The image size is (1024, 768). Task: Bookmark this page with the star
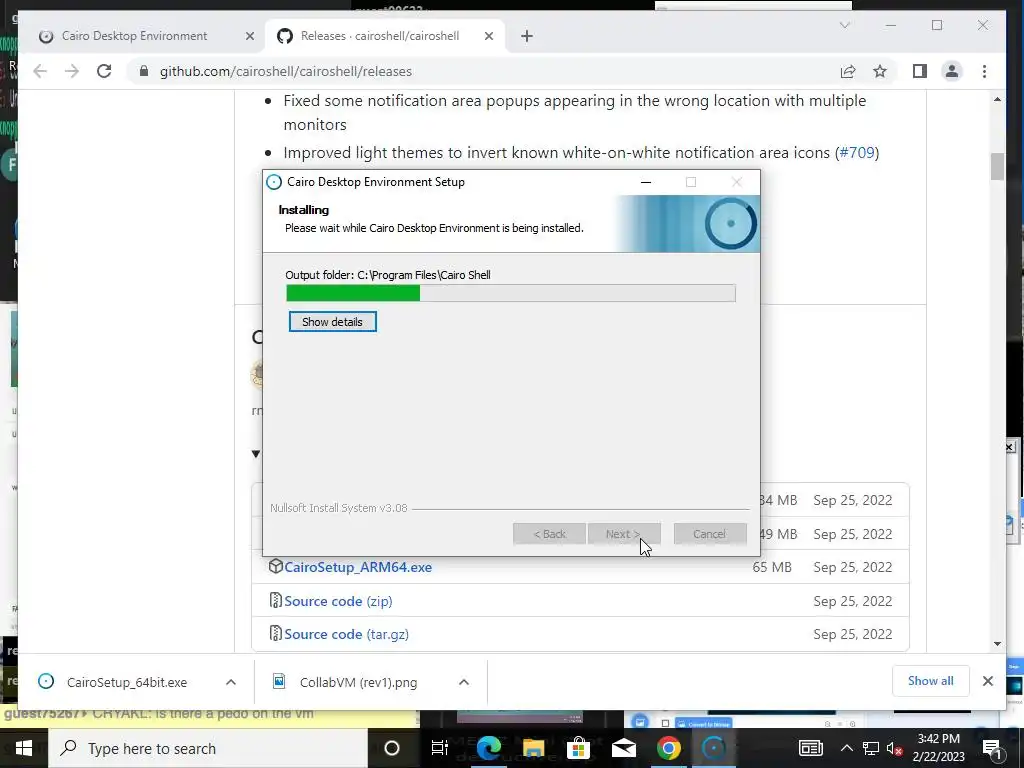[x=880, y=71]
